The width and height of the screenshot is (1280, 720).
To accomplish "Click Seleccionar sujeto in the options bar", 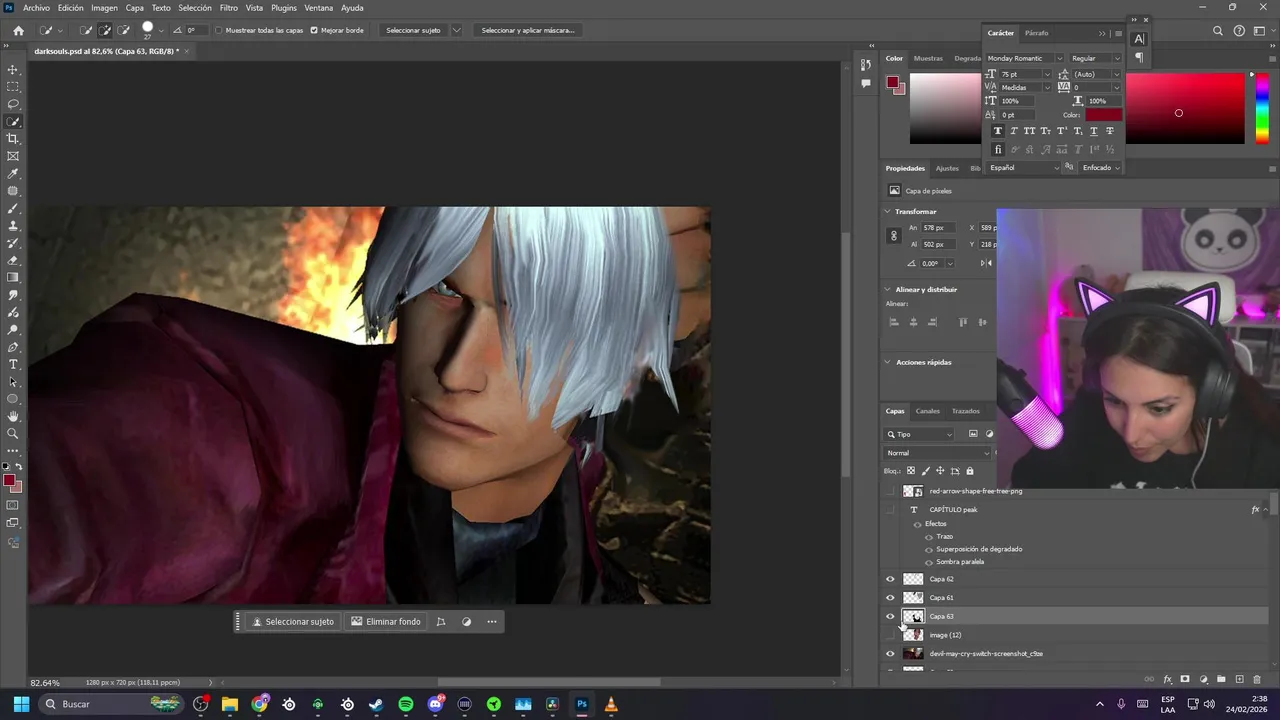I will [x=413, y=31].
